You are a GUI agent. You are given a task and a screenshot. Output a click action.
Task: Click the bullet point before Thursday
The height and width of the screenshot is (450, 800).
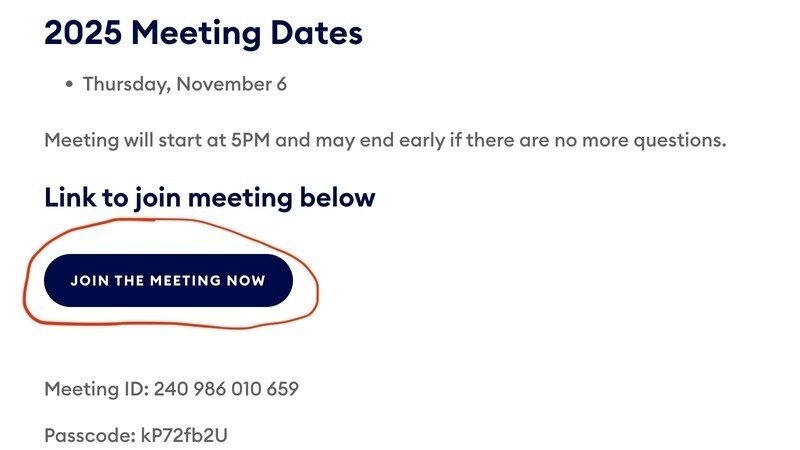(69, 85)
